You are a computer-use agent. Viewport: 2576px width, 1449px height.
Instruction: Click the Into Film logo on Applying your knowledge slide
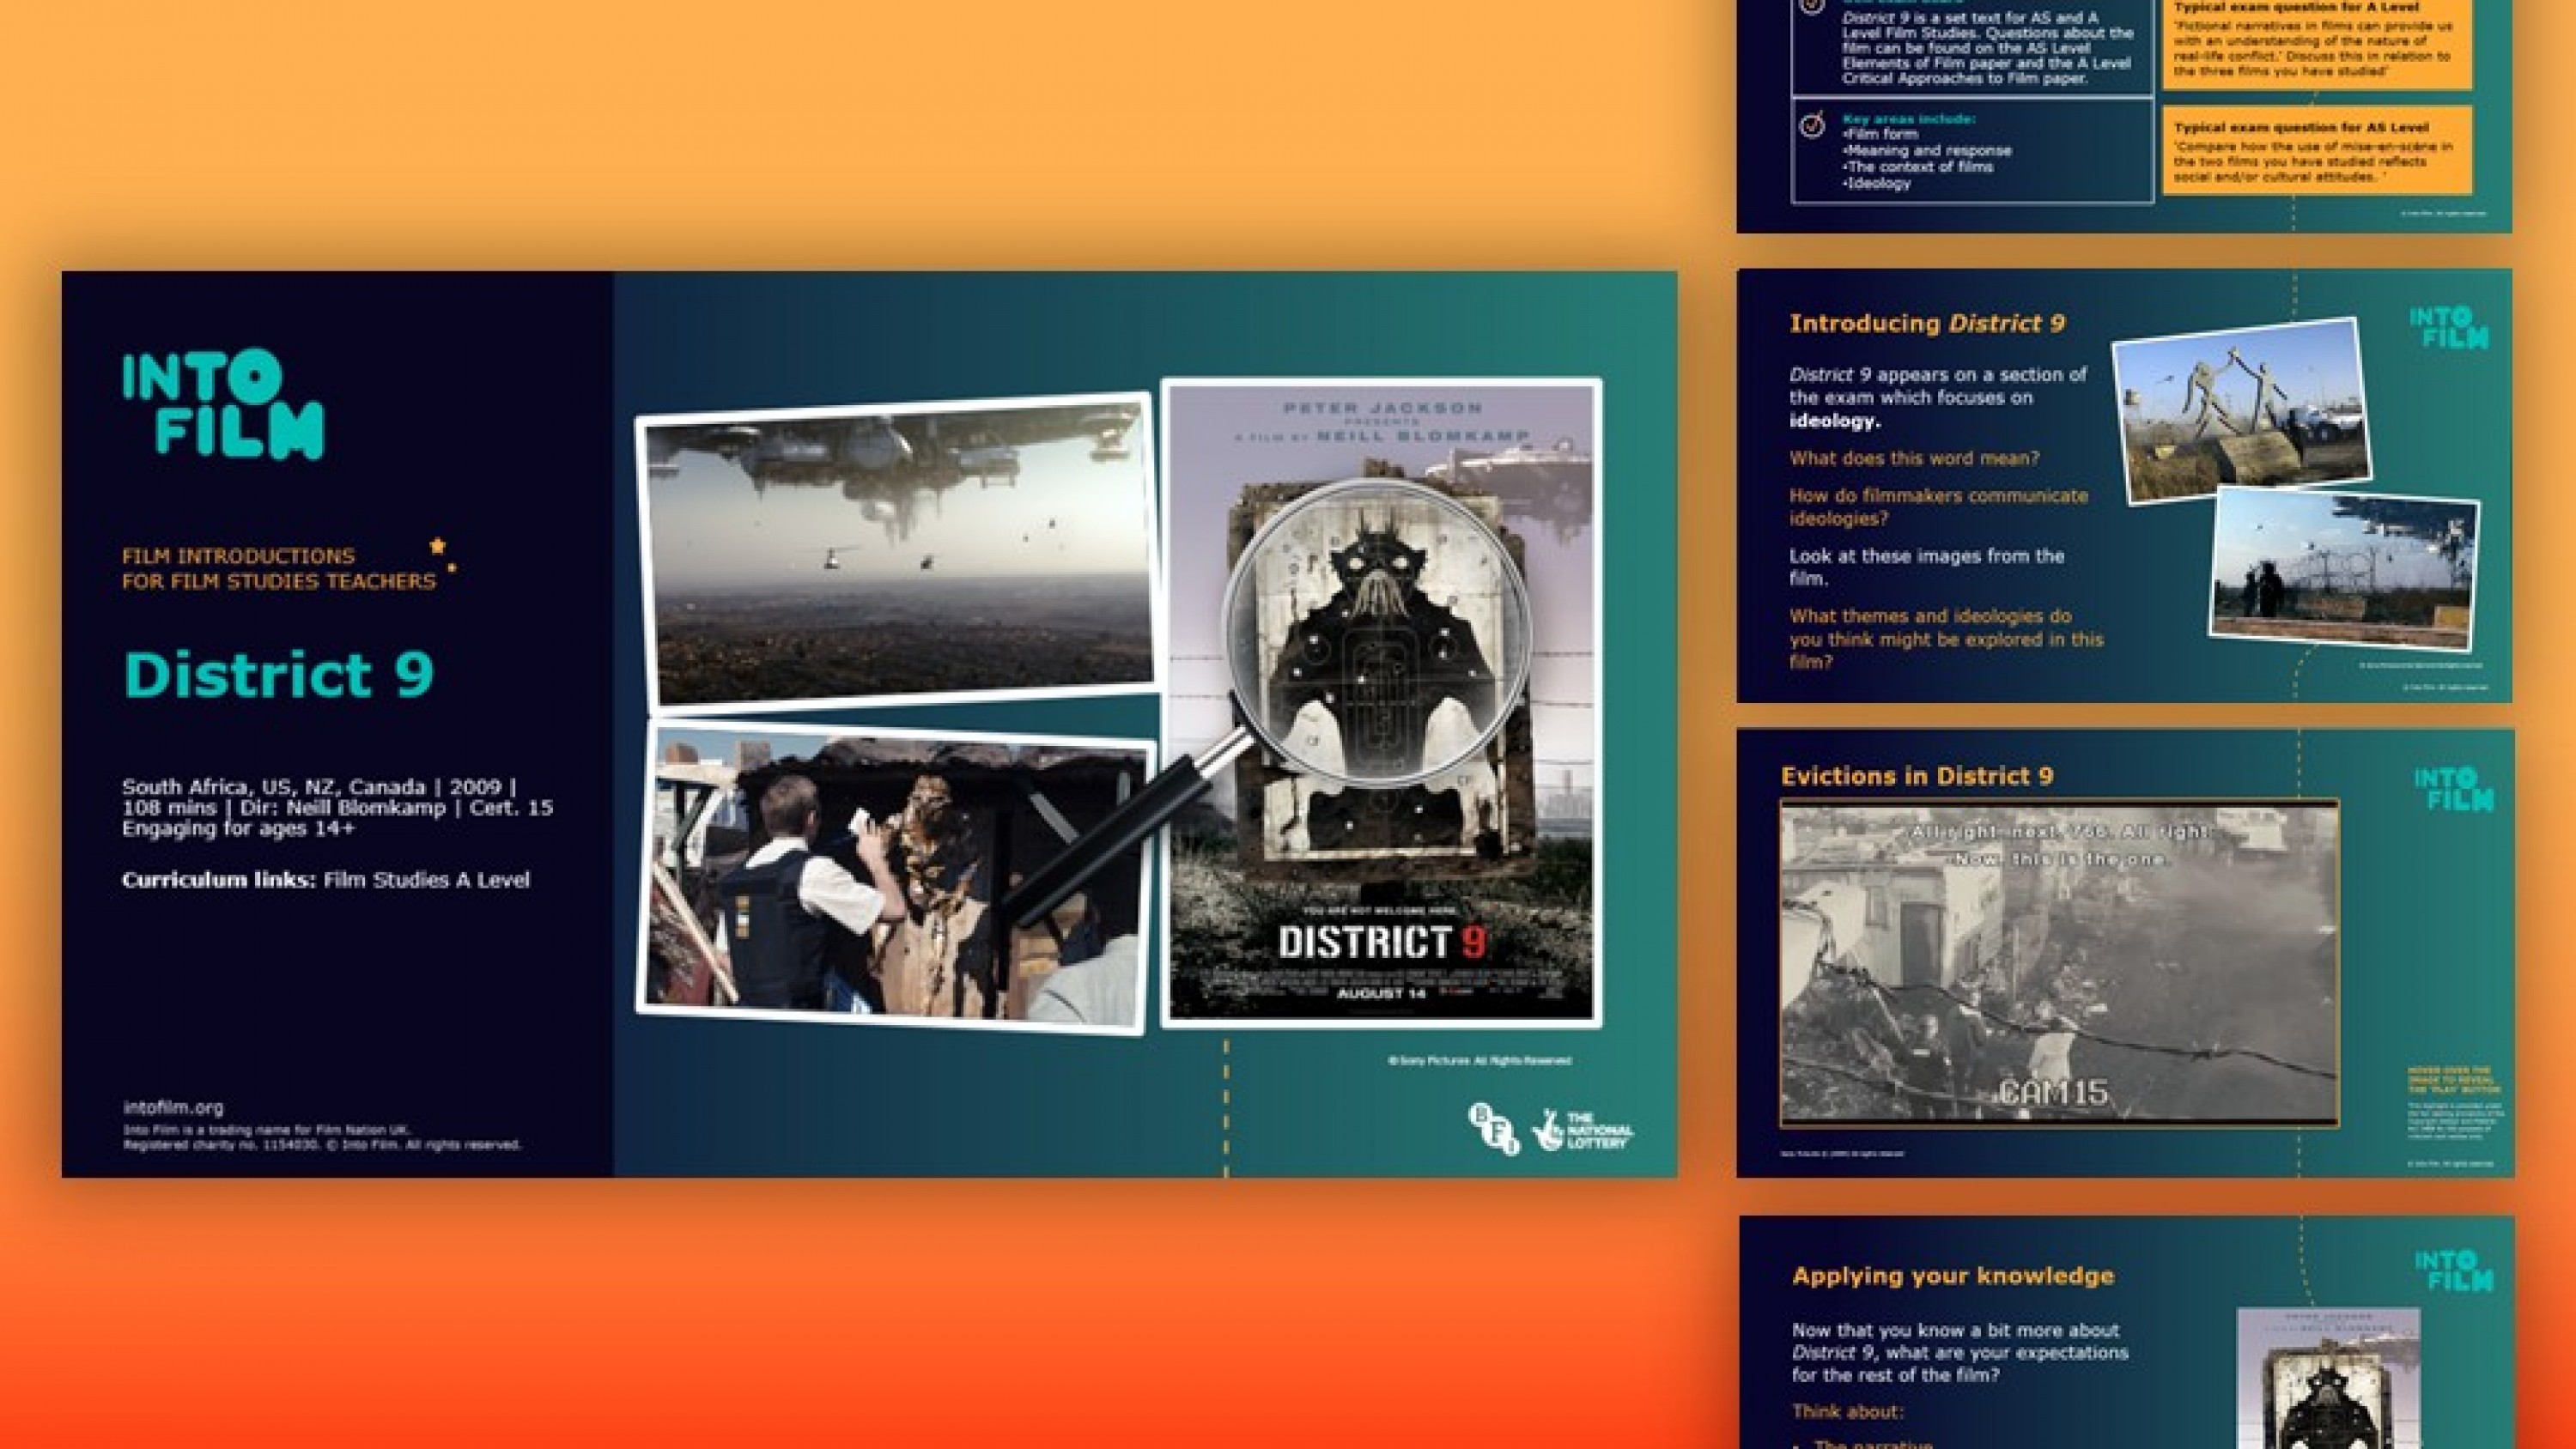(2453, 1270)
